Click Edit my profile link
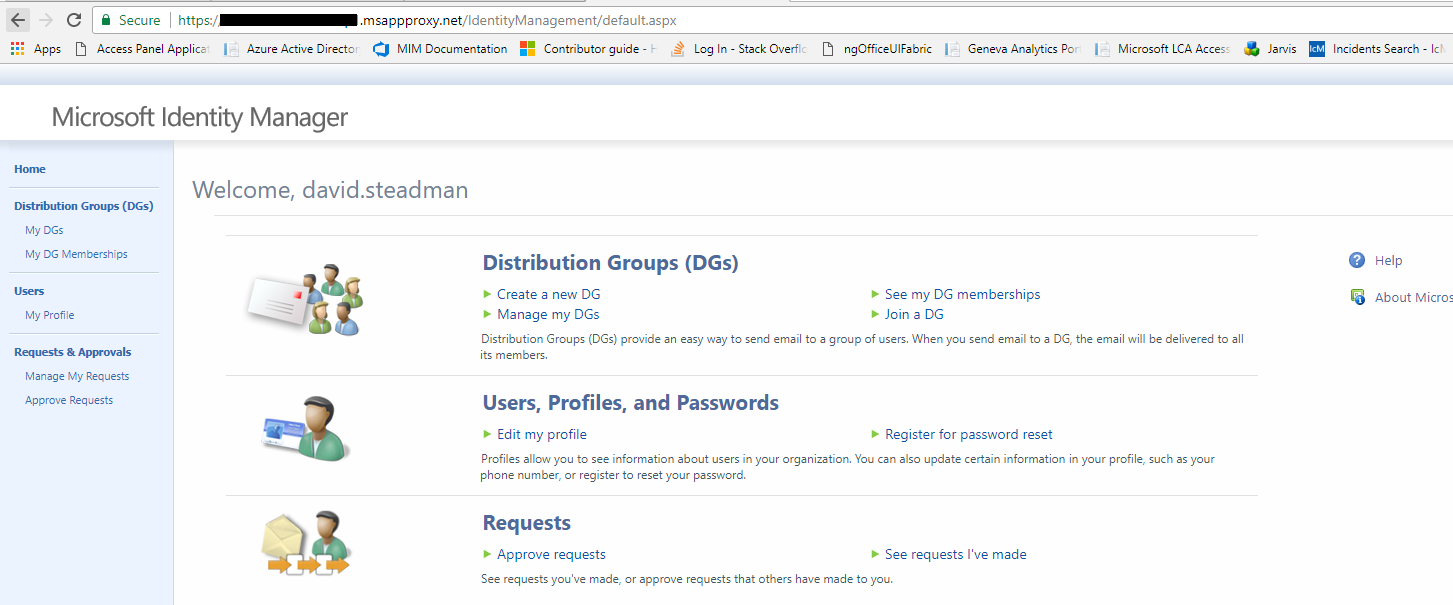Screen dimensions: 1453x605 tap(542, 434)
